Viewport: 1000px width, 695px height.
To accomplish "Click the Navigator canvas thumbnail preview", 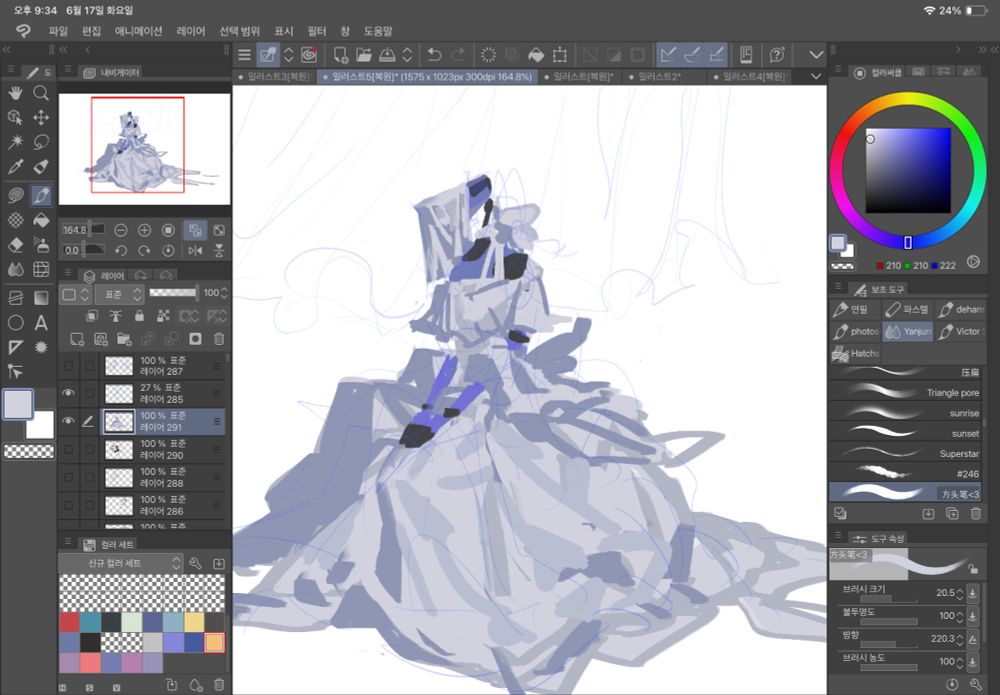I will point(145,149).
